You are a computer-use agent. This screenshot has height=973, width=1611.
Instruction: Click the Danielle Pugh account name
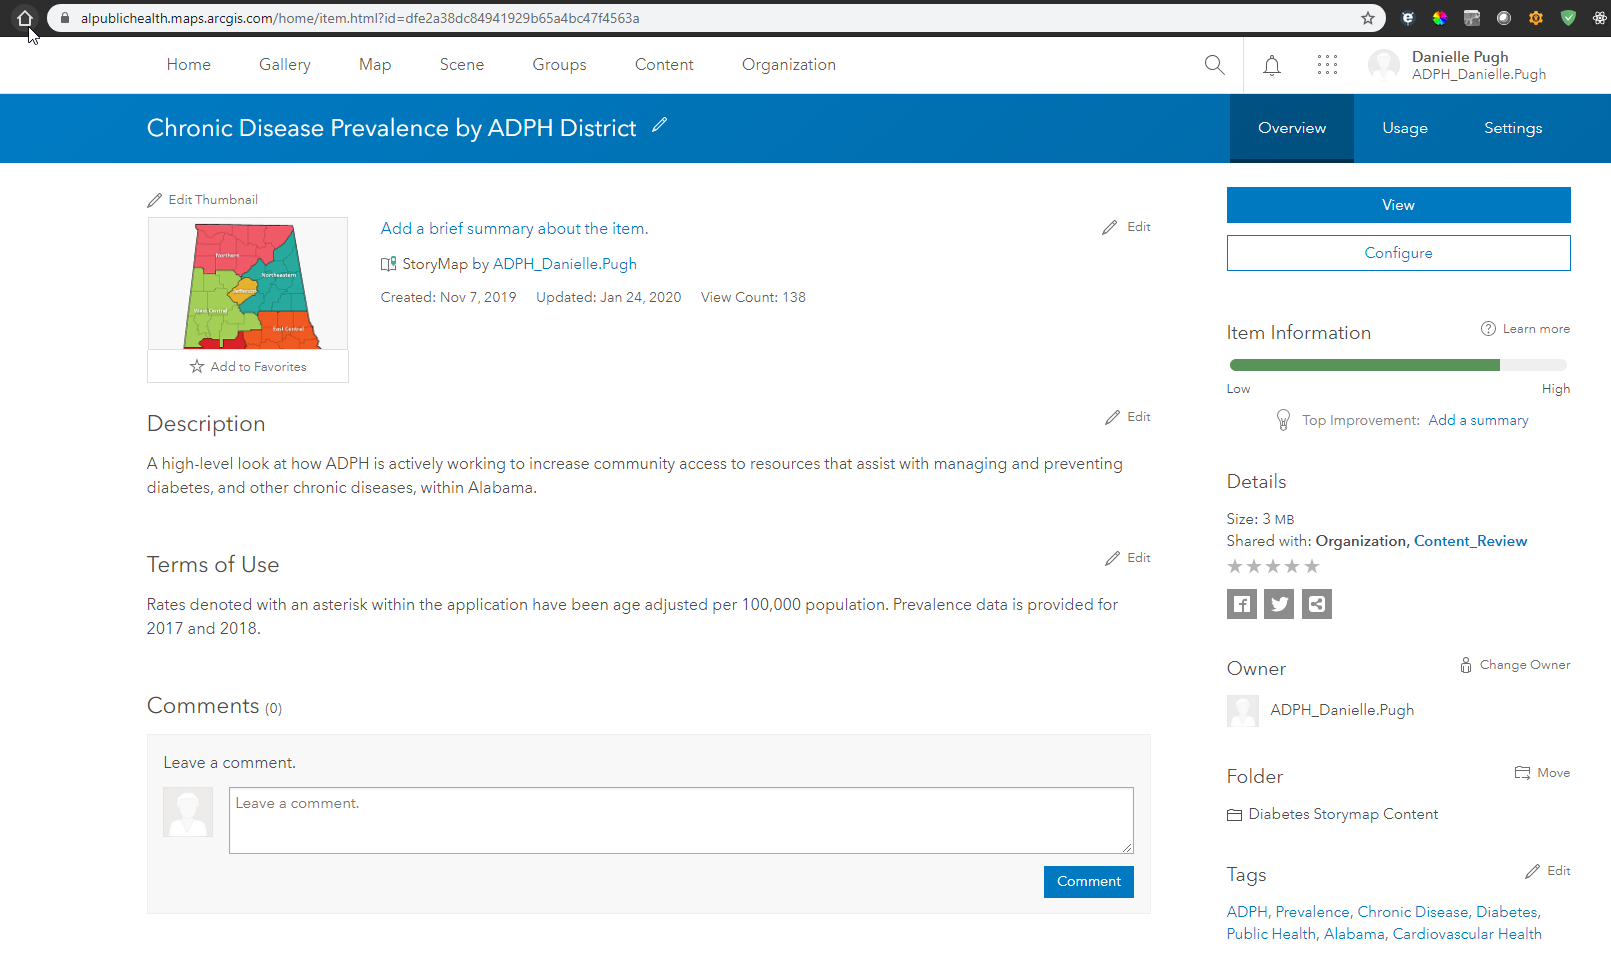pos(1460,57)
